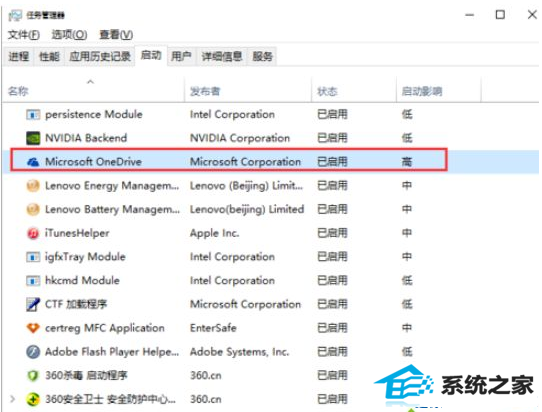This screenshot has height=412, width=542.
Task: Open the 选项(O) menu
Action: 69,35
